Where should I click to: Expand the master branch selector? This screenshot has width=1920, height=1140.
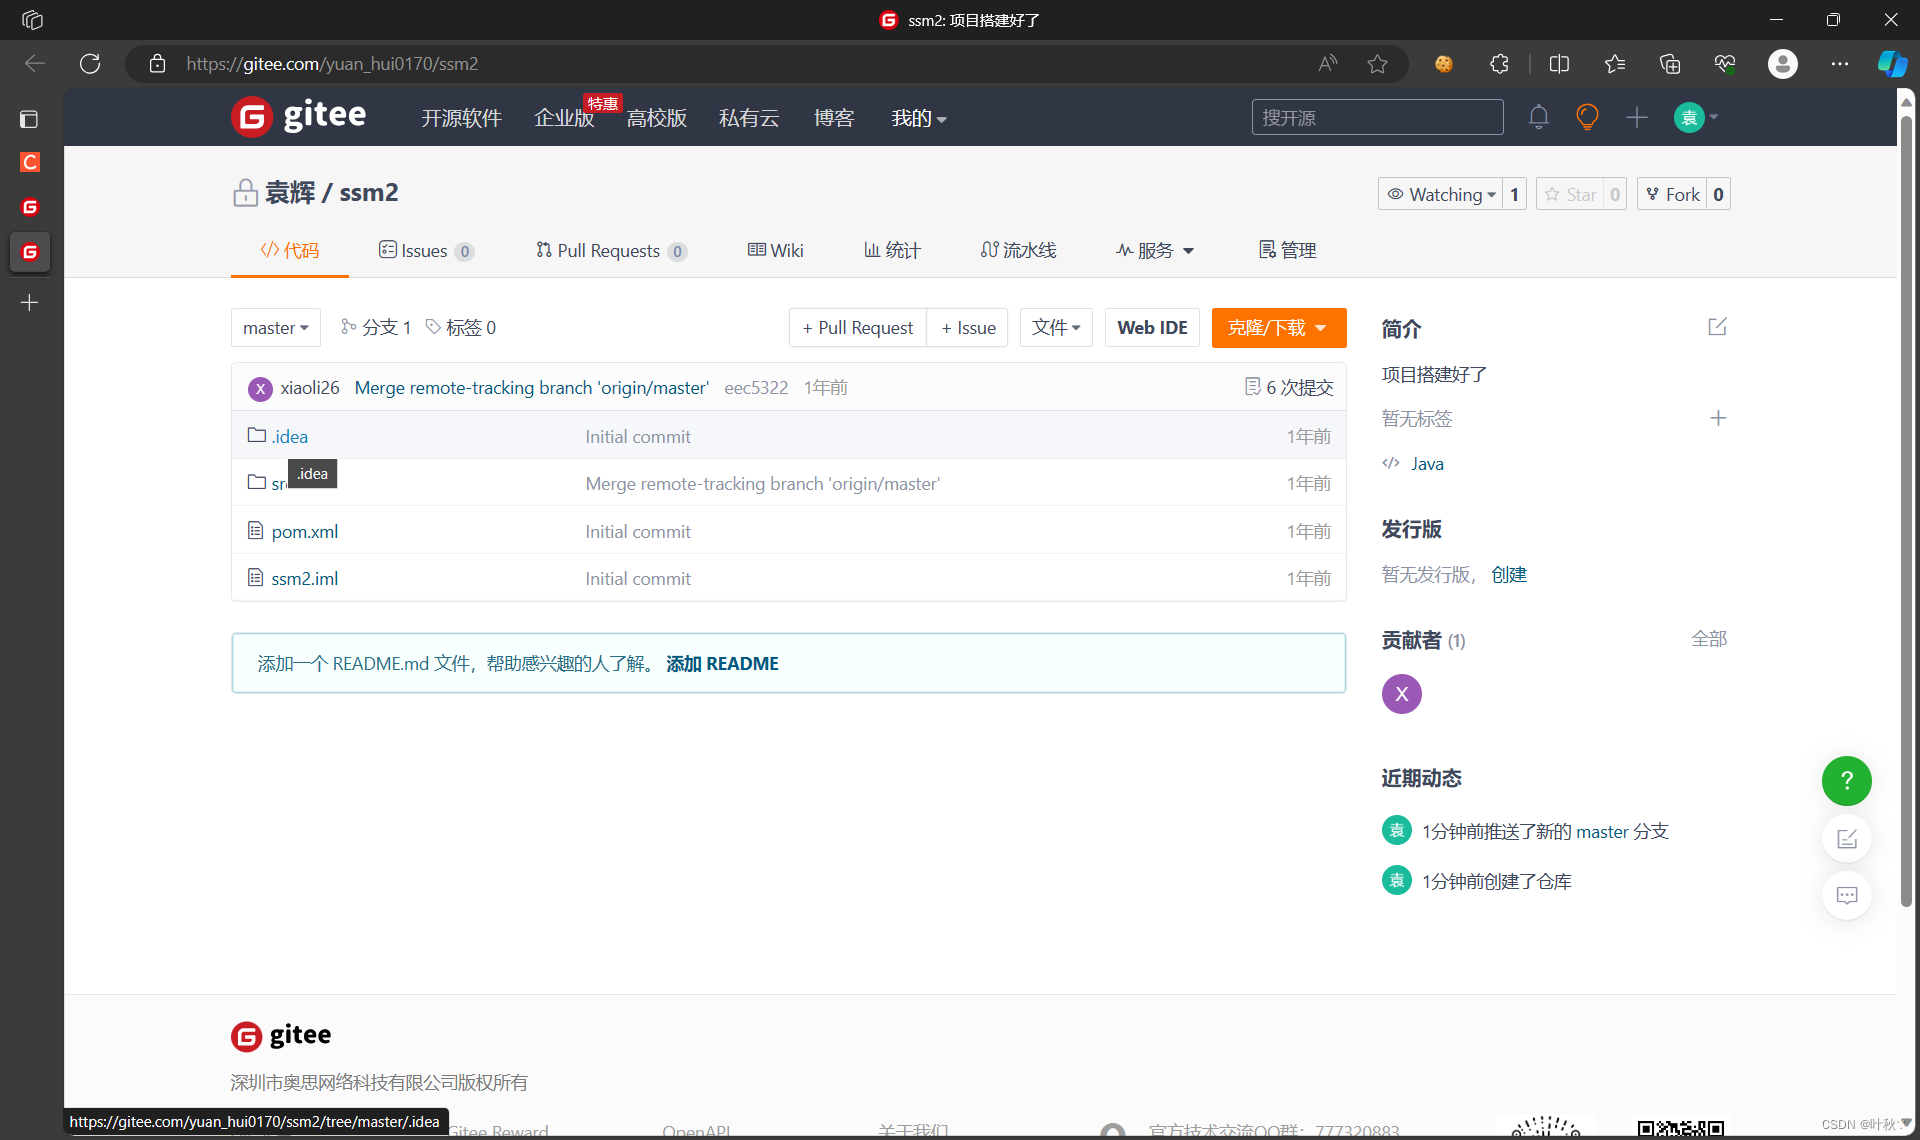pyautogui.click(x=275, y=328)
